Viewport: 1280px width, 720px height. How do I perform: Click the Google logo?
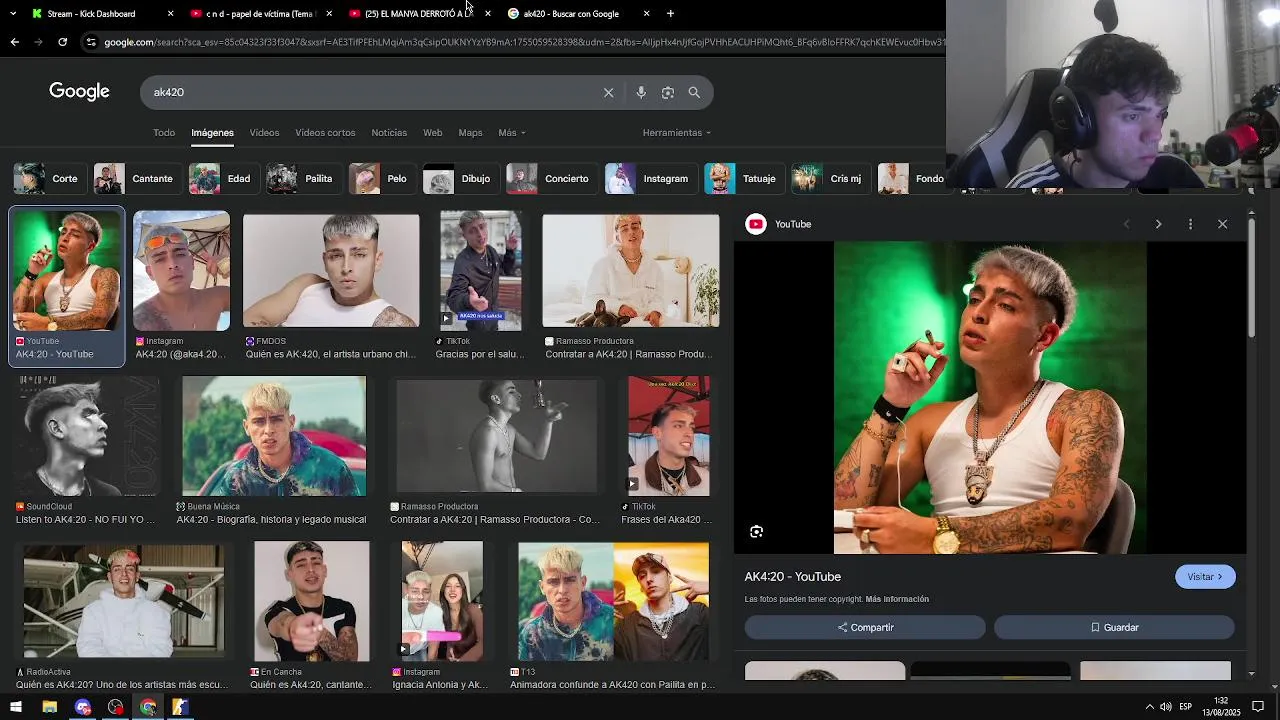(79, 92)
